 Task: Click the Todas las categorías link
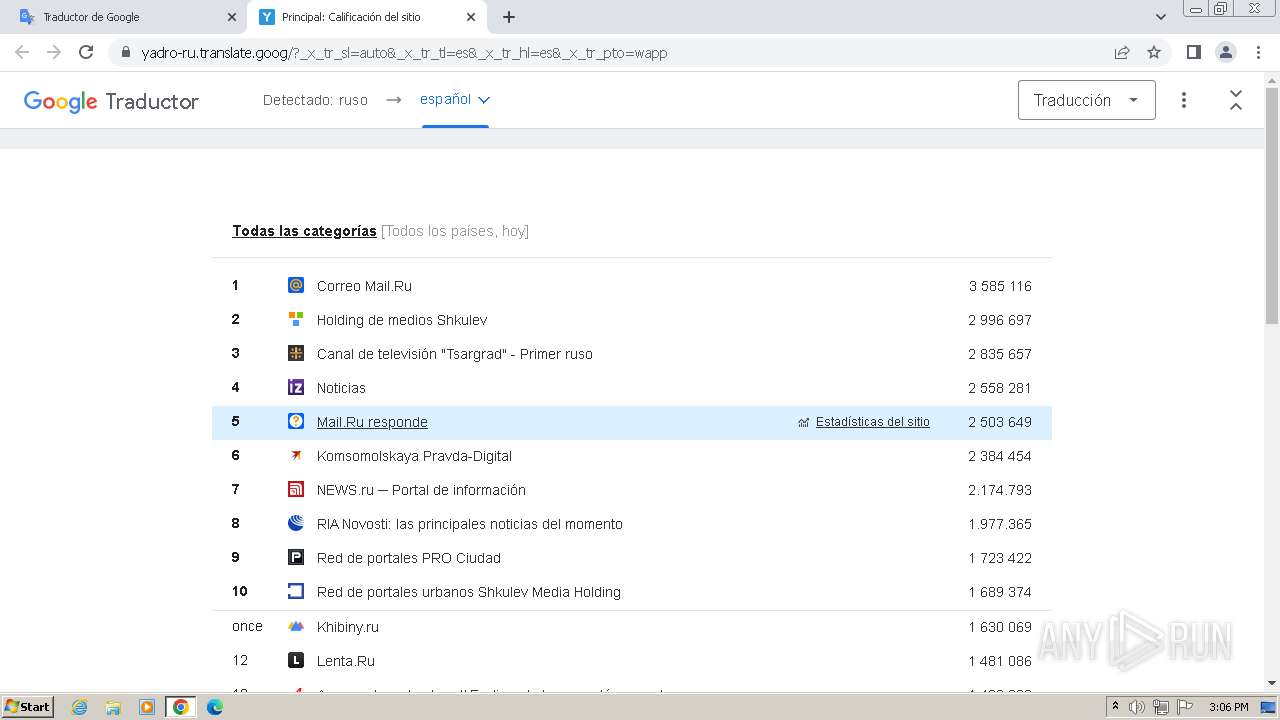[304, 231]
